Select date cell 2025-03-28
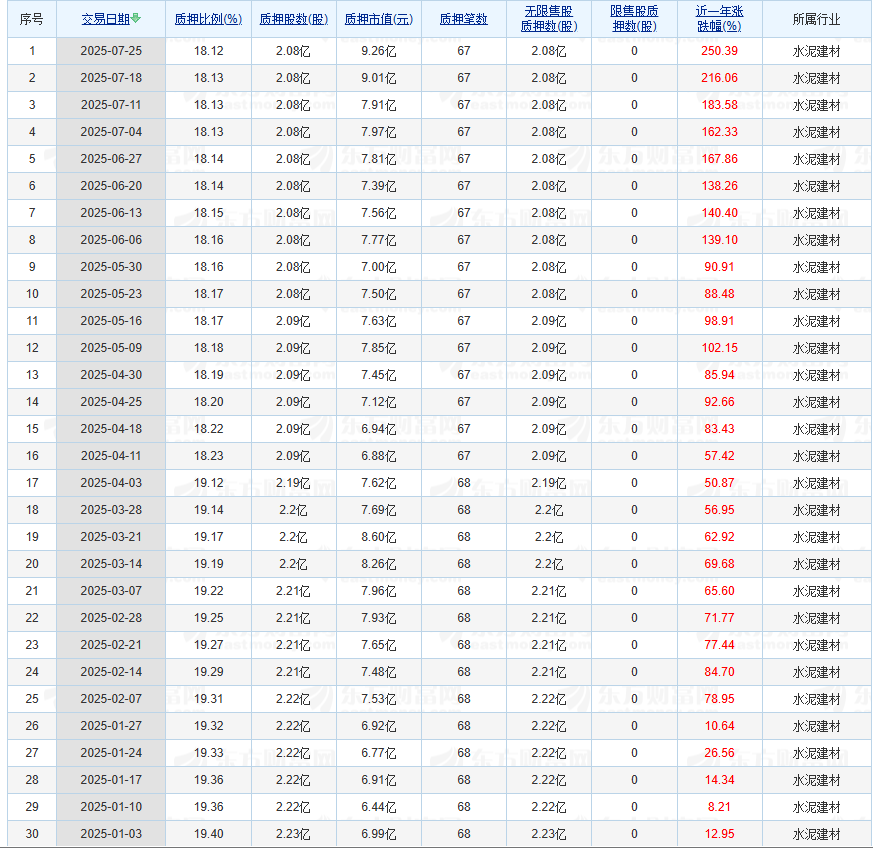Image resolution: width=873 pixels, height=848 pixels. point(111,510)
